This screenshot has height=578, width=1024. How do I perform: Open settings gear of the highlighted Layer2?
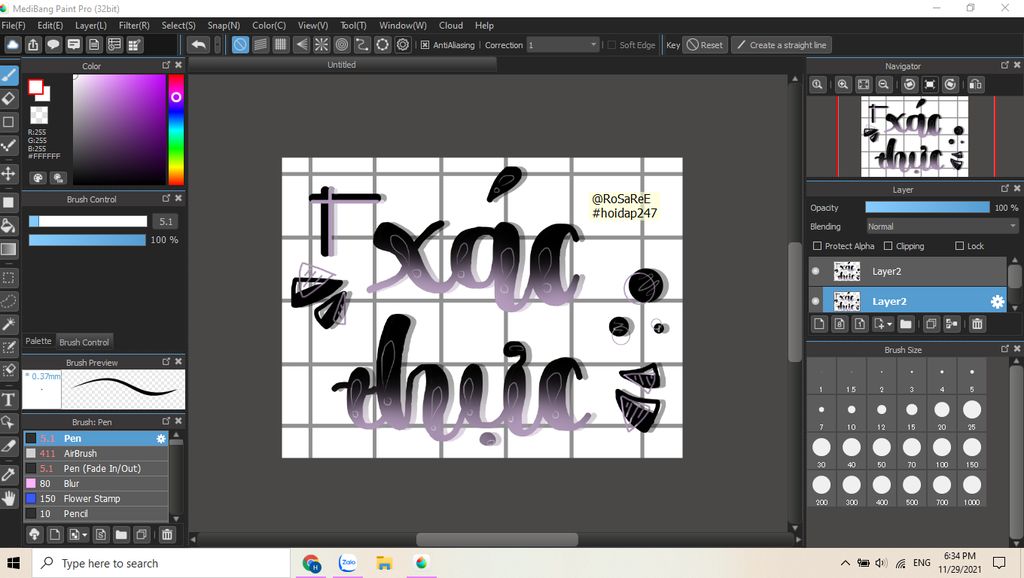997,302
